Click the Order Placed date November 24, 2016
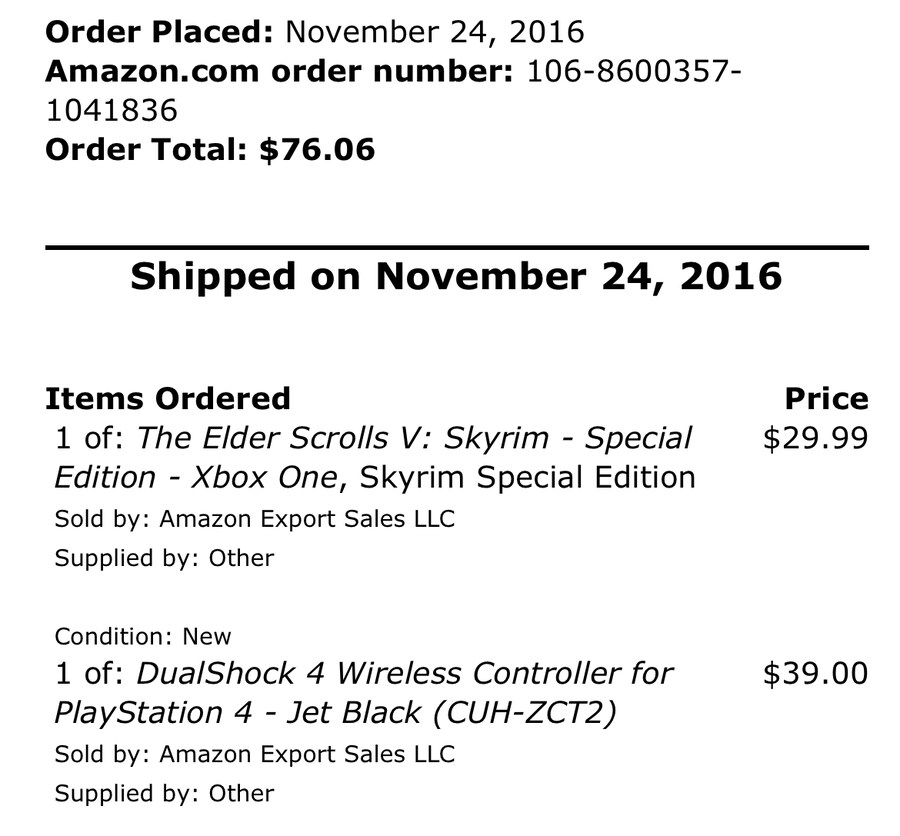900x836 pixels. click(x=435, y=31)
